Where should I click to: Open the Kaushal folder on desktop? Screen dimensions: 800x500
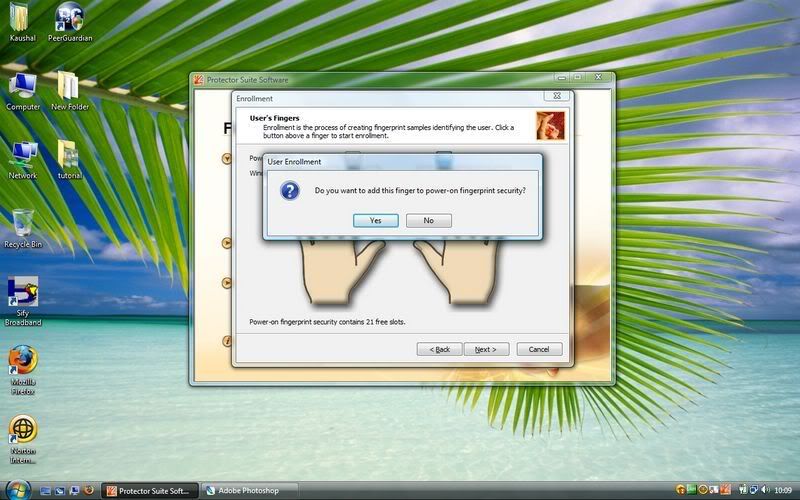tap(22, 22)
